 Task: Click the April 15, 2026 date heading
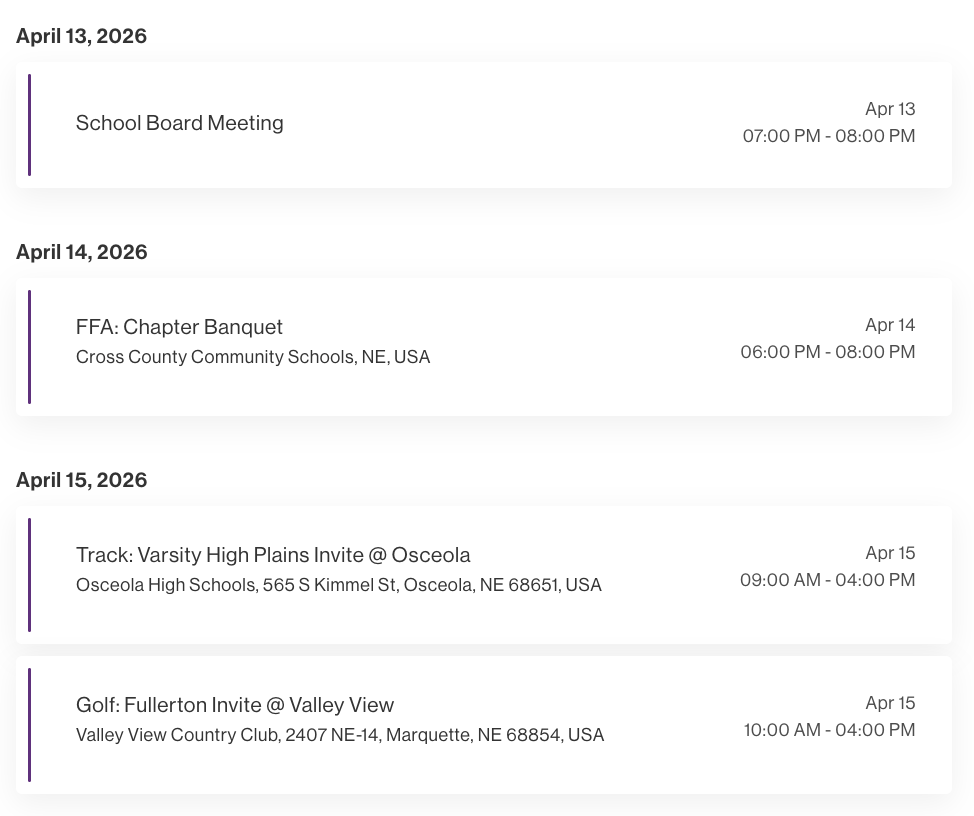pyautogui.click(x=81, y=480)
